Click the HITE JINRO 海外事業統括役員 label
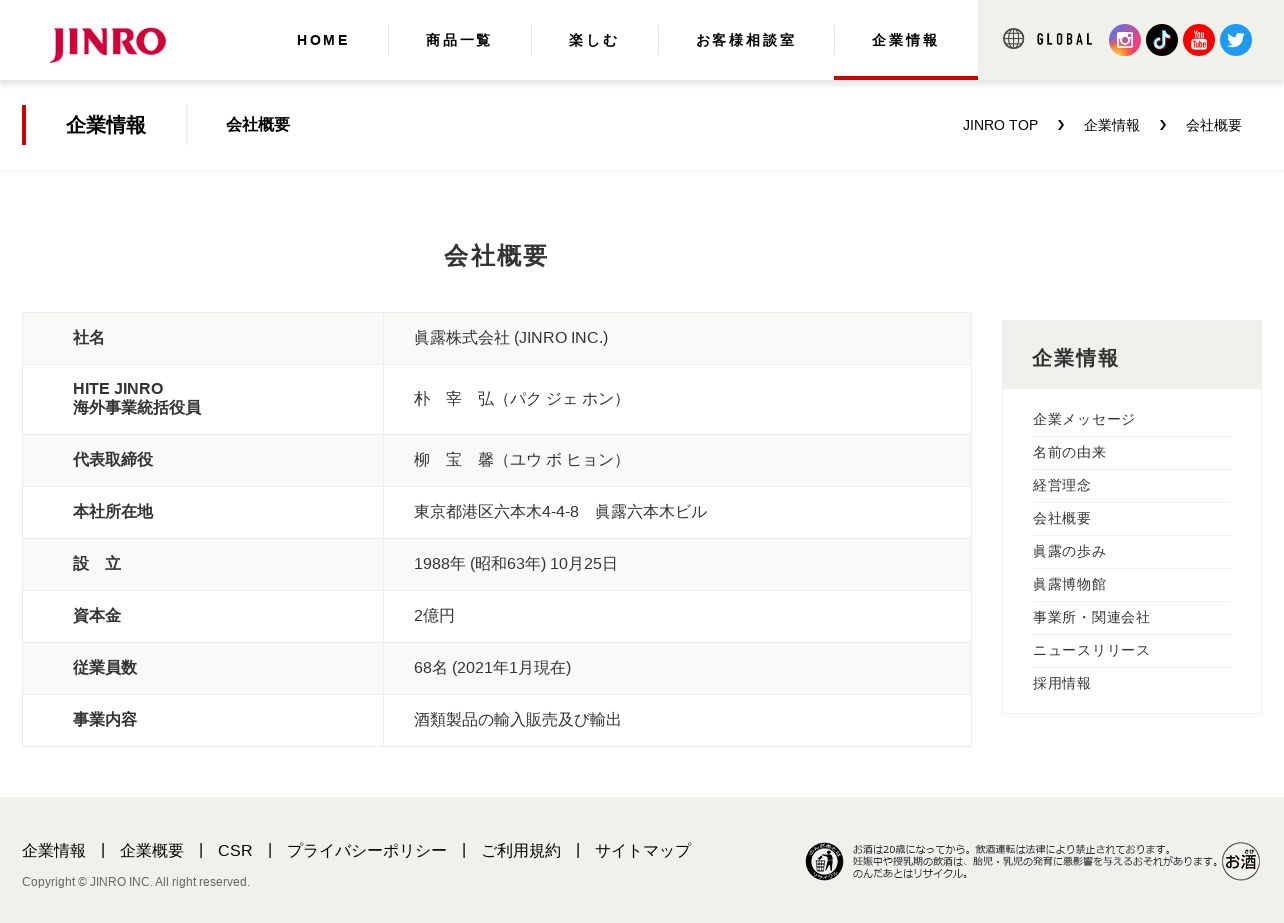 tap(137, 398)
